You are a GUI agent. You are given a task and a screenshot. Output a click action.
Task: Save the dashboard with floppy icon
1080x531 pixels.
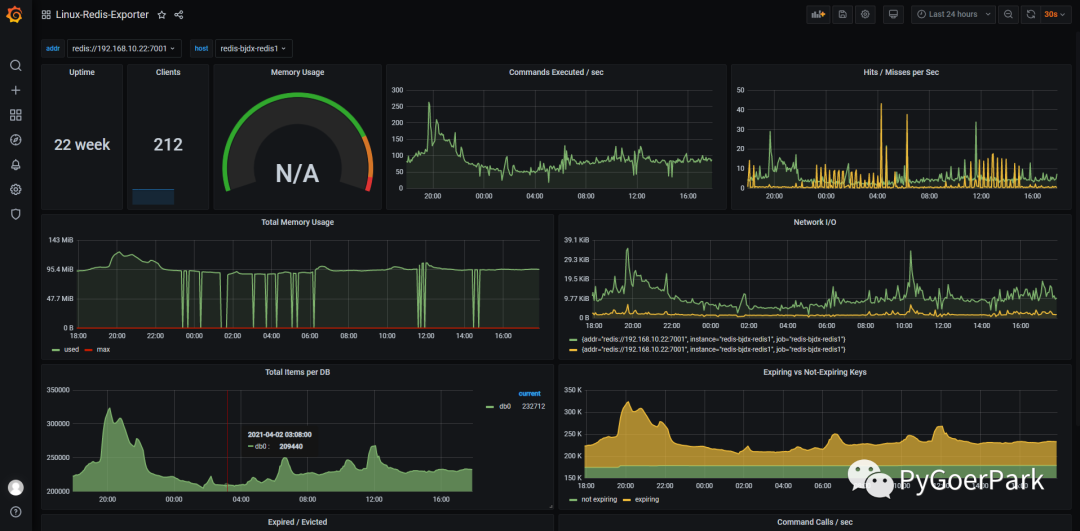click(x=842, y=14)
